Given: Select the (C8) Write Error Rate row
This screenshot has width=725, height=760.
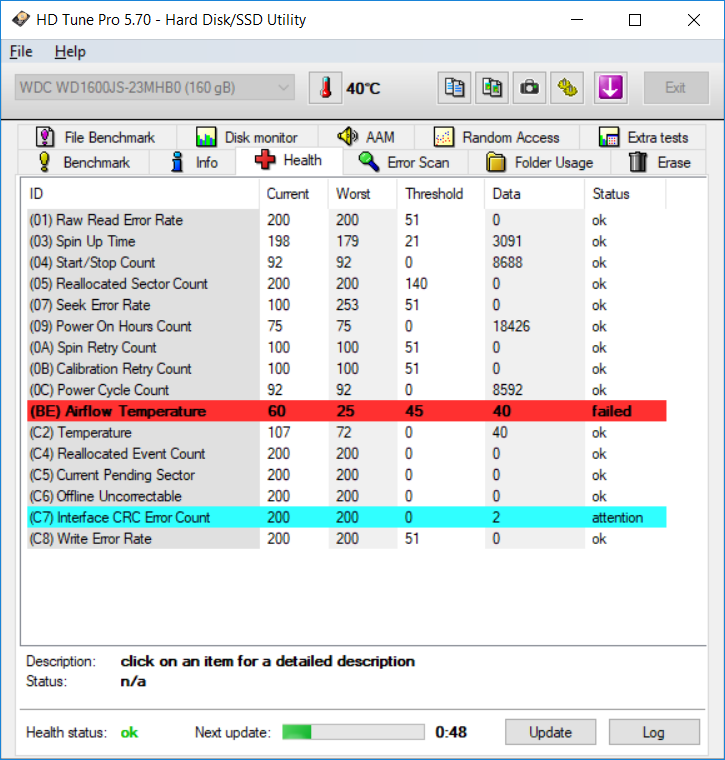Looking at the screenshot, I should click(x=347, y=538).
